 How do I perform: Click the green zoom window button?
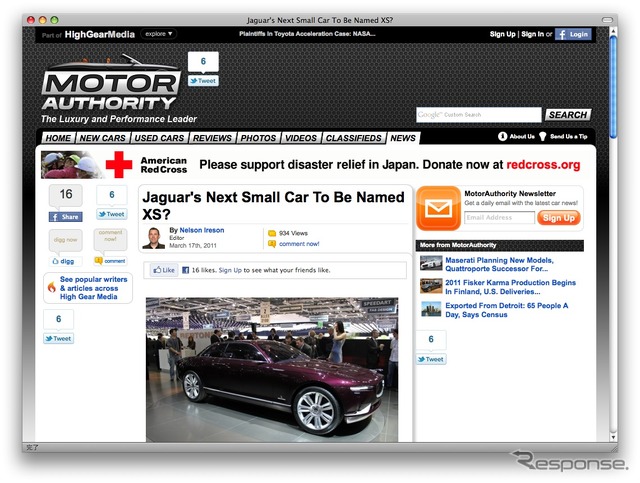[54, 20]
